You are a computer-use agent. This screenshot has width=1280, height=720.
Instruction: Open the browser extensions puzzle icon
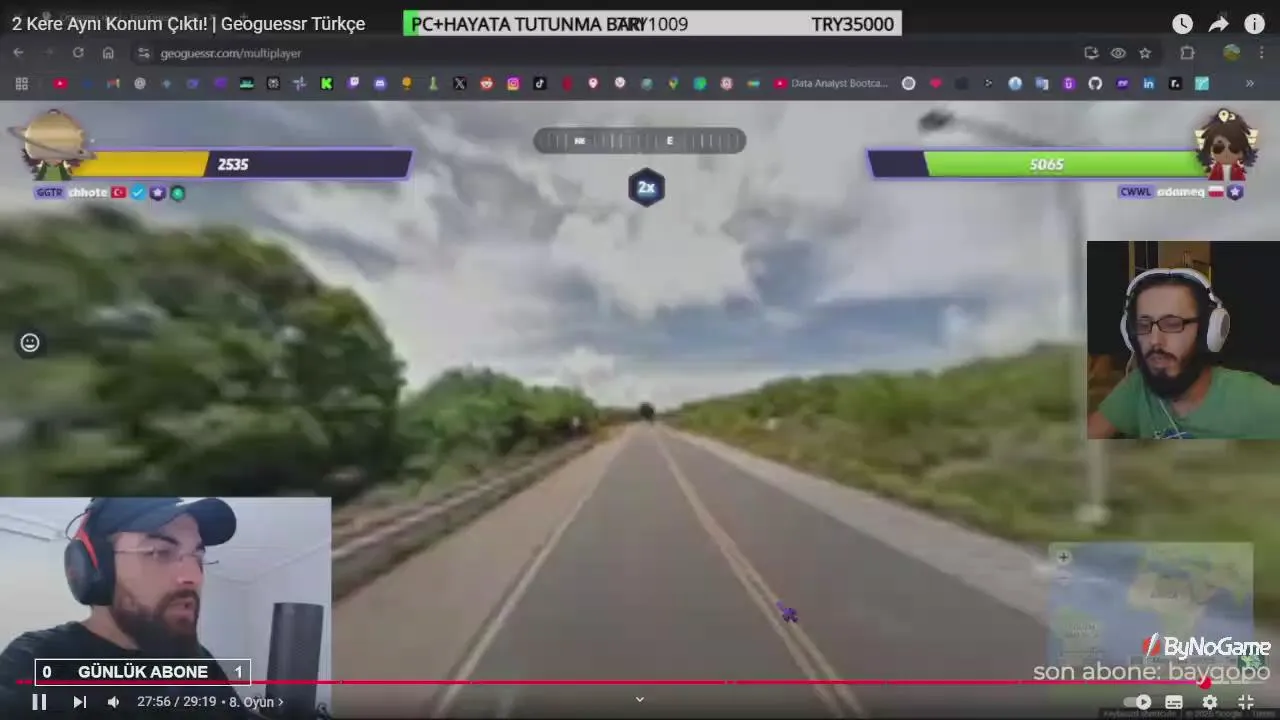pyautogui.click(x=1188, y=53)
